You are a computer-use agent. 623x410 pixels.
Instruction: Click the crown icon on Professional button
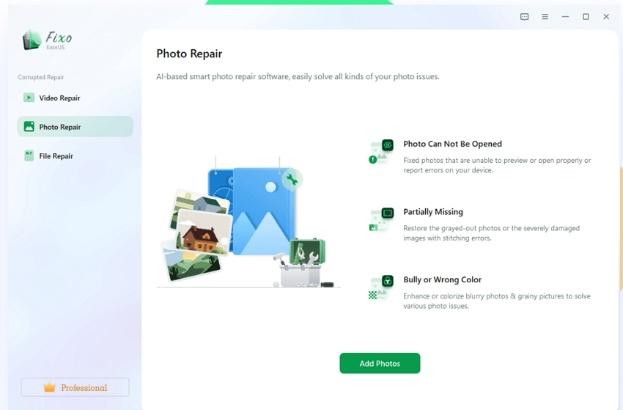(50, 387)
